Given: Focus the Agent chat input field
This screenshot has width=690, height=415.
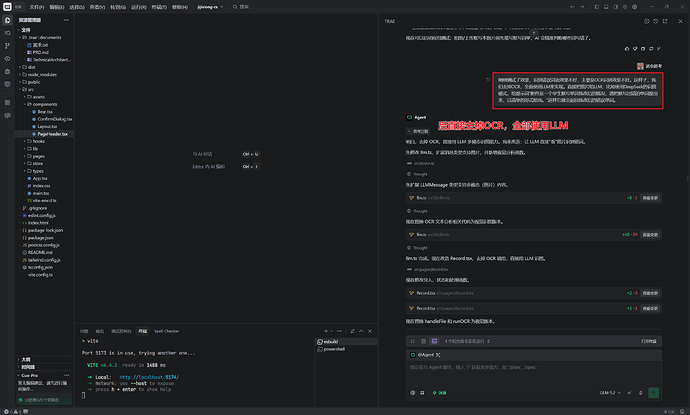Looking at the screenshot, I should [533, 372].
